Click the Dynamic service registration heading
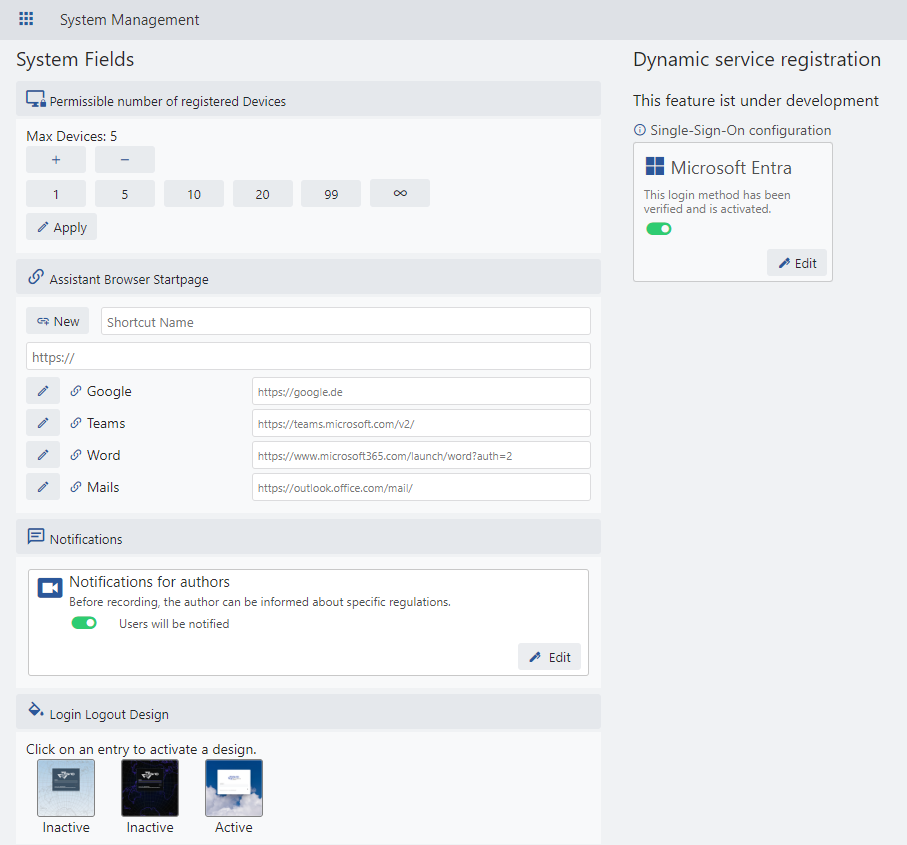 click(757, 59)
